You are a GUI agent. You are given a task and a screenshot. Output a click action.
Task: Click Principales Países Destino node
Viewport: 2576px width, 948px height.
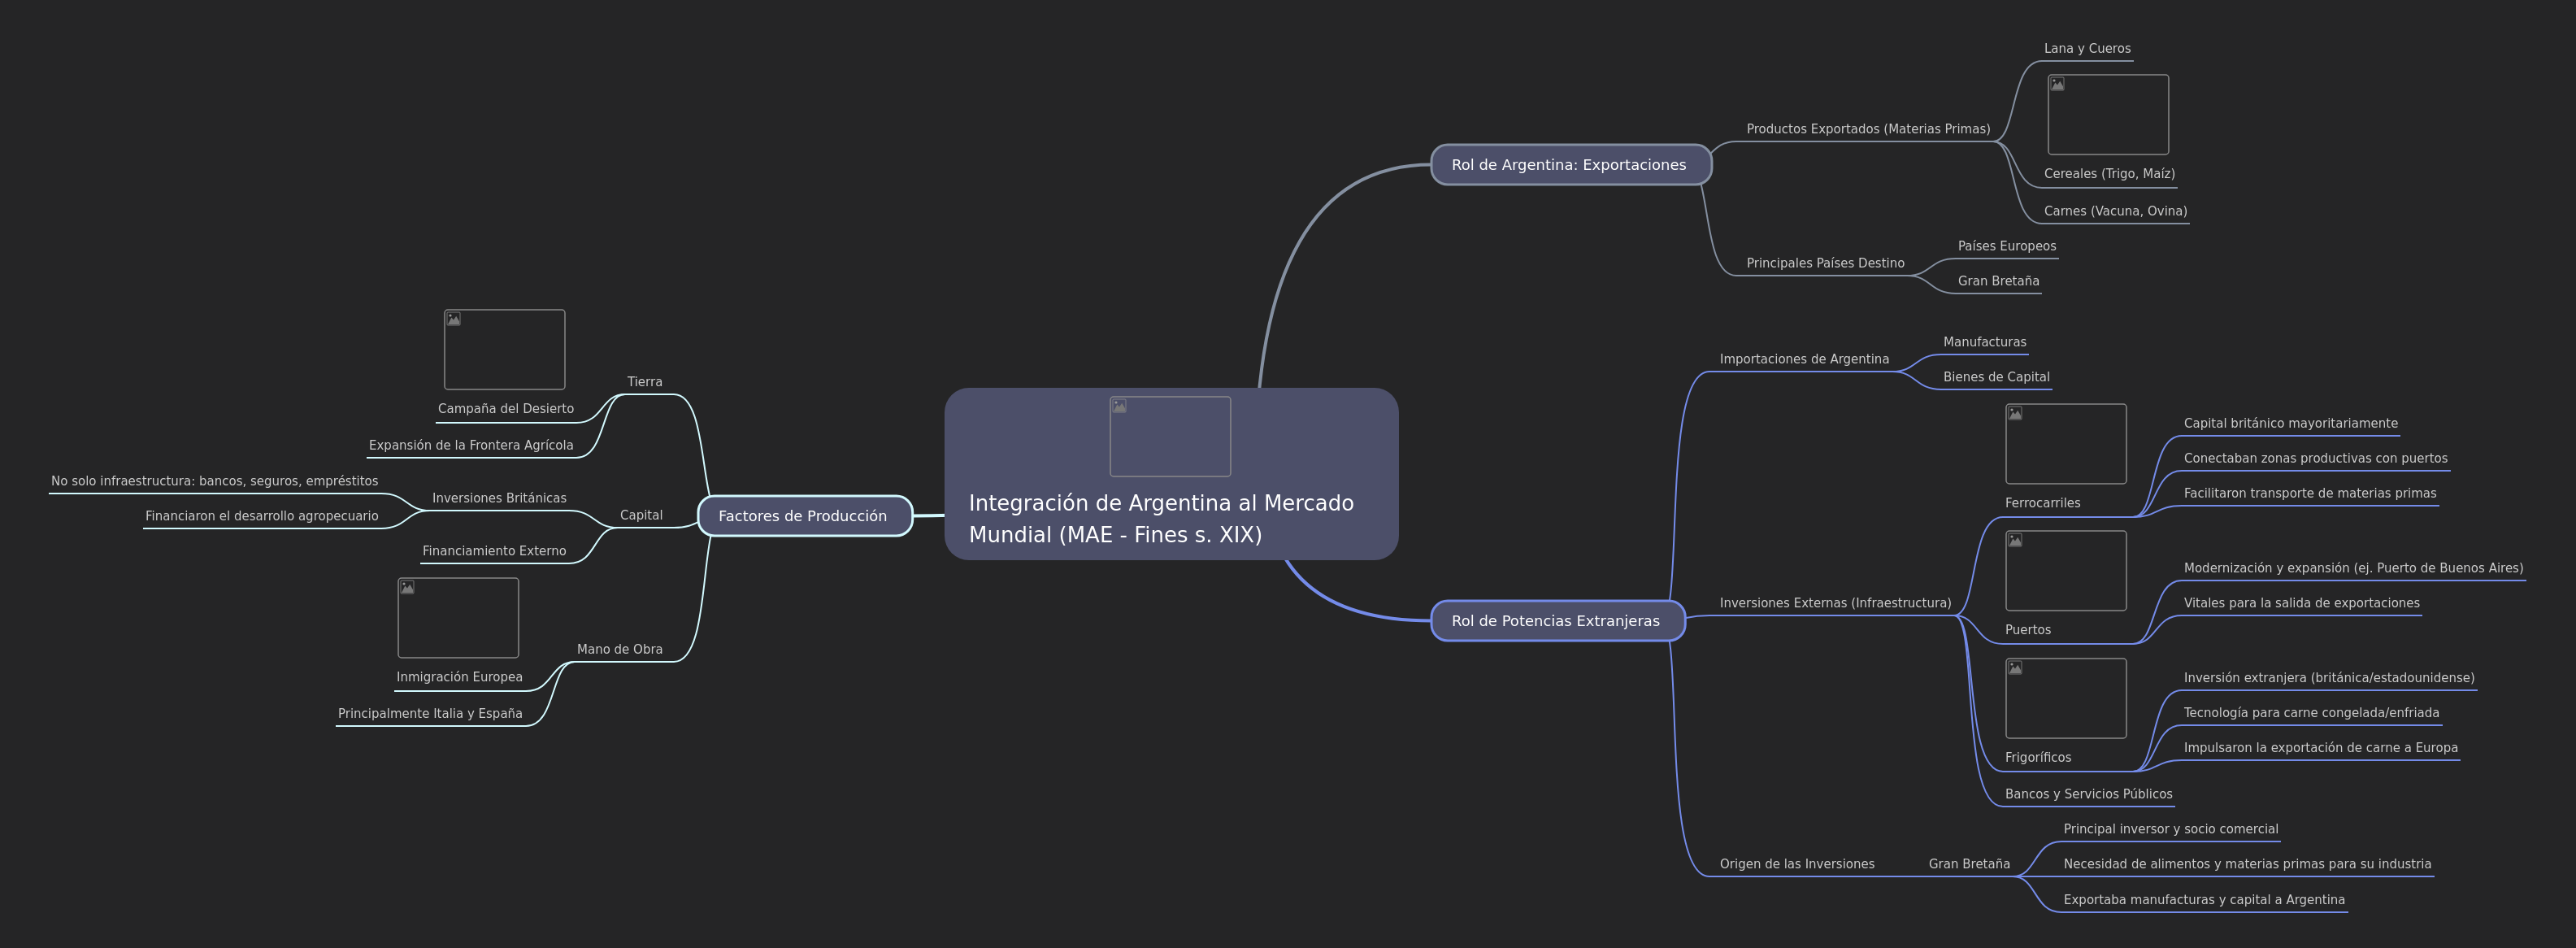click(1825, 263)
